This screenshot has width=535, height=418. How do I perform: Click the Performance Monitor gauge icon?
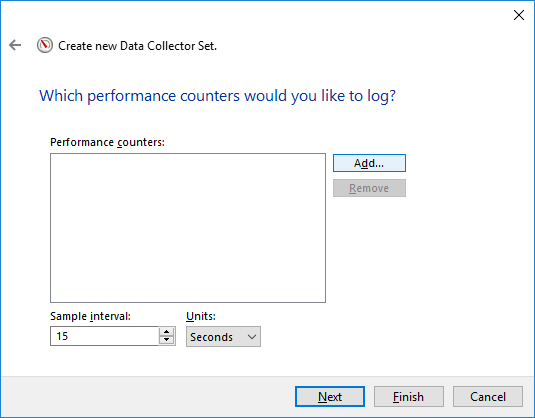click(x=45, y=45)
